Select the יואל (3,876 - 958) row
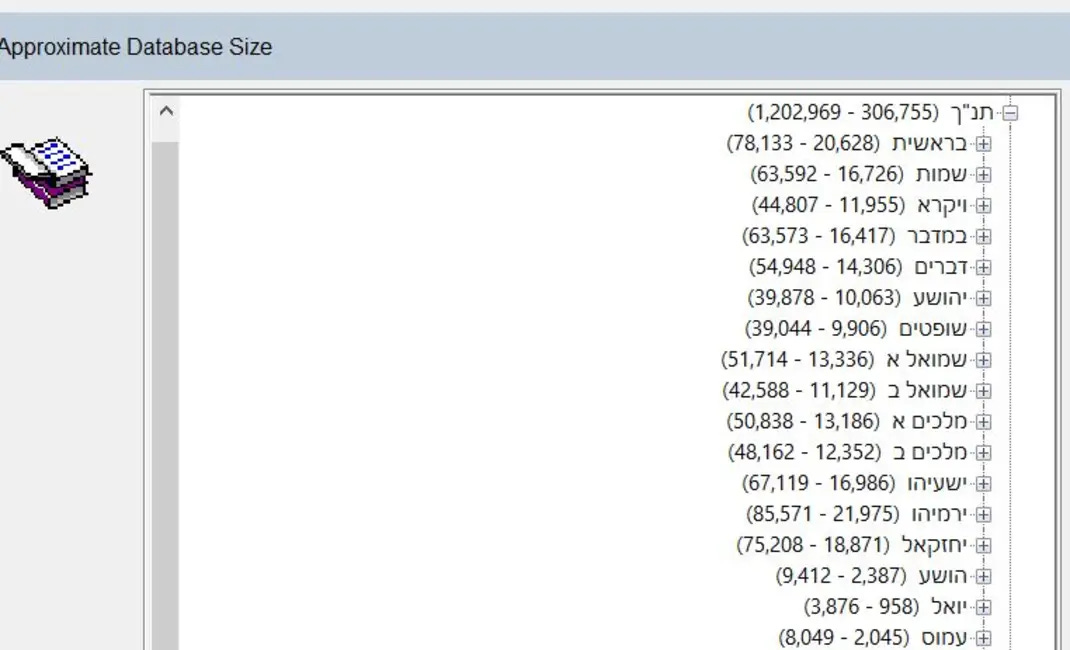Screen dimensions: 1070x650 (885, 606)
